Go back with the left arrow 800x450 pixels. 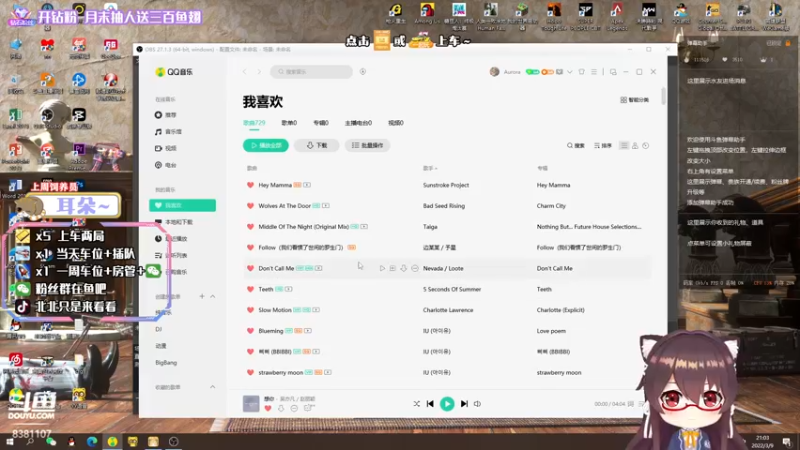pos(245,72)
